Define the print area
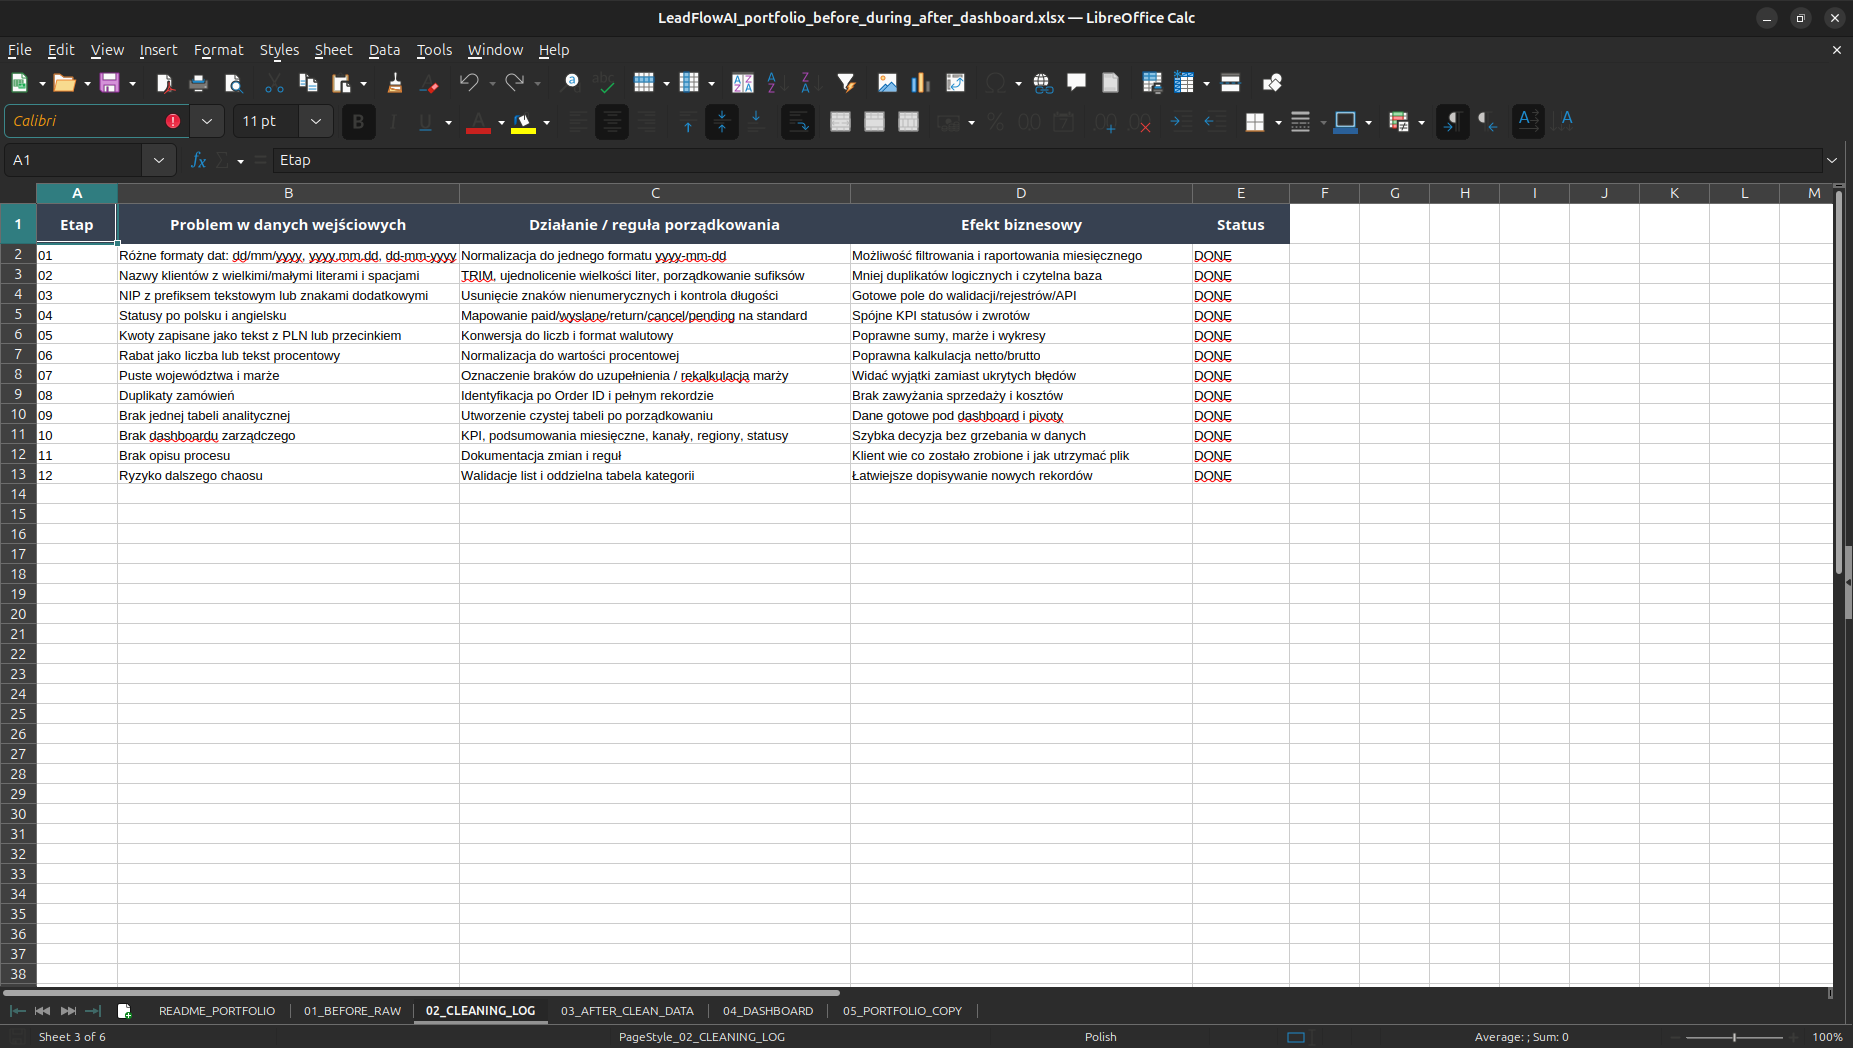Viewport: 1853px width, 1048px height. [1152, 83]
